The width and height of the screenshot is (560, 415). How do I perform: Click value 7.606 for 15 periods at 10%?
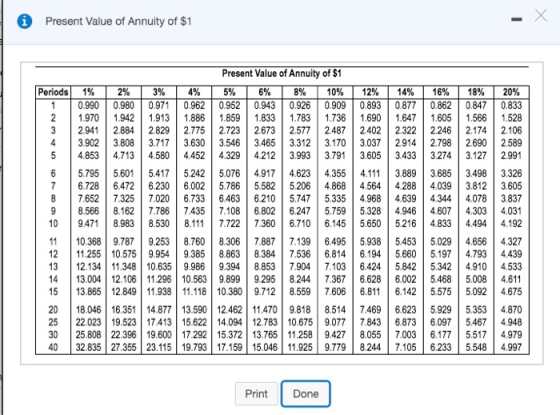[x=335, y=292]
